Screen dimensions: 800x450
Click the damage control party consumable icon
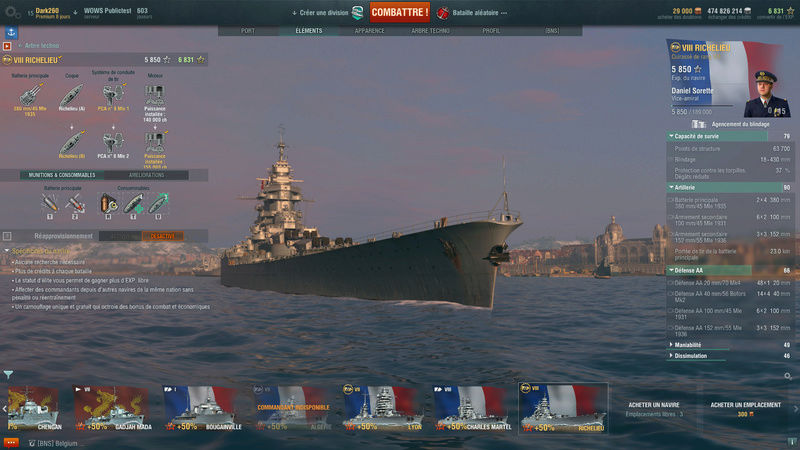(108, 203)
